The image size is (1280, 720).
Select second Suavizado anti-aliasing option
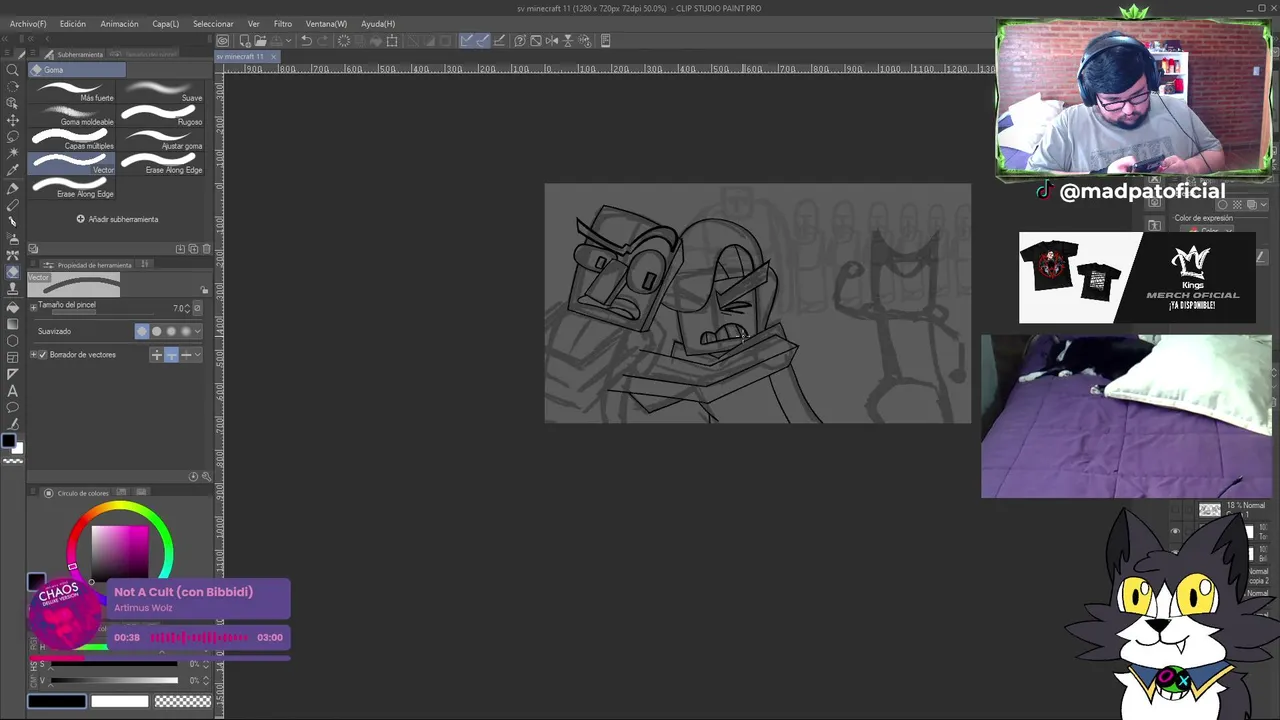(x=156, y=331)
